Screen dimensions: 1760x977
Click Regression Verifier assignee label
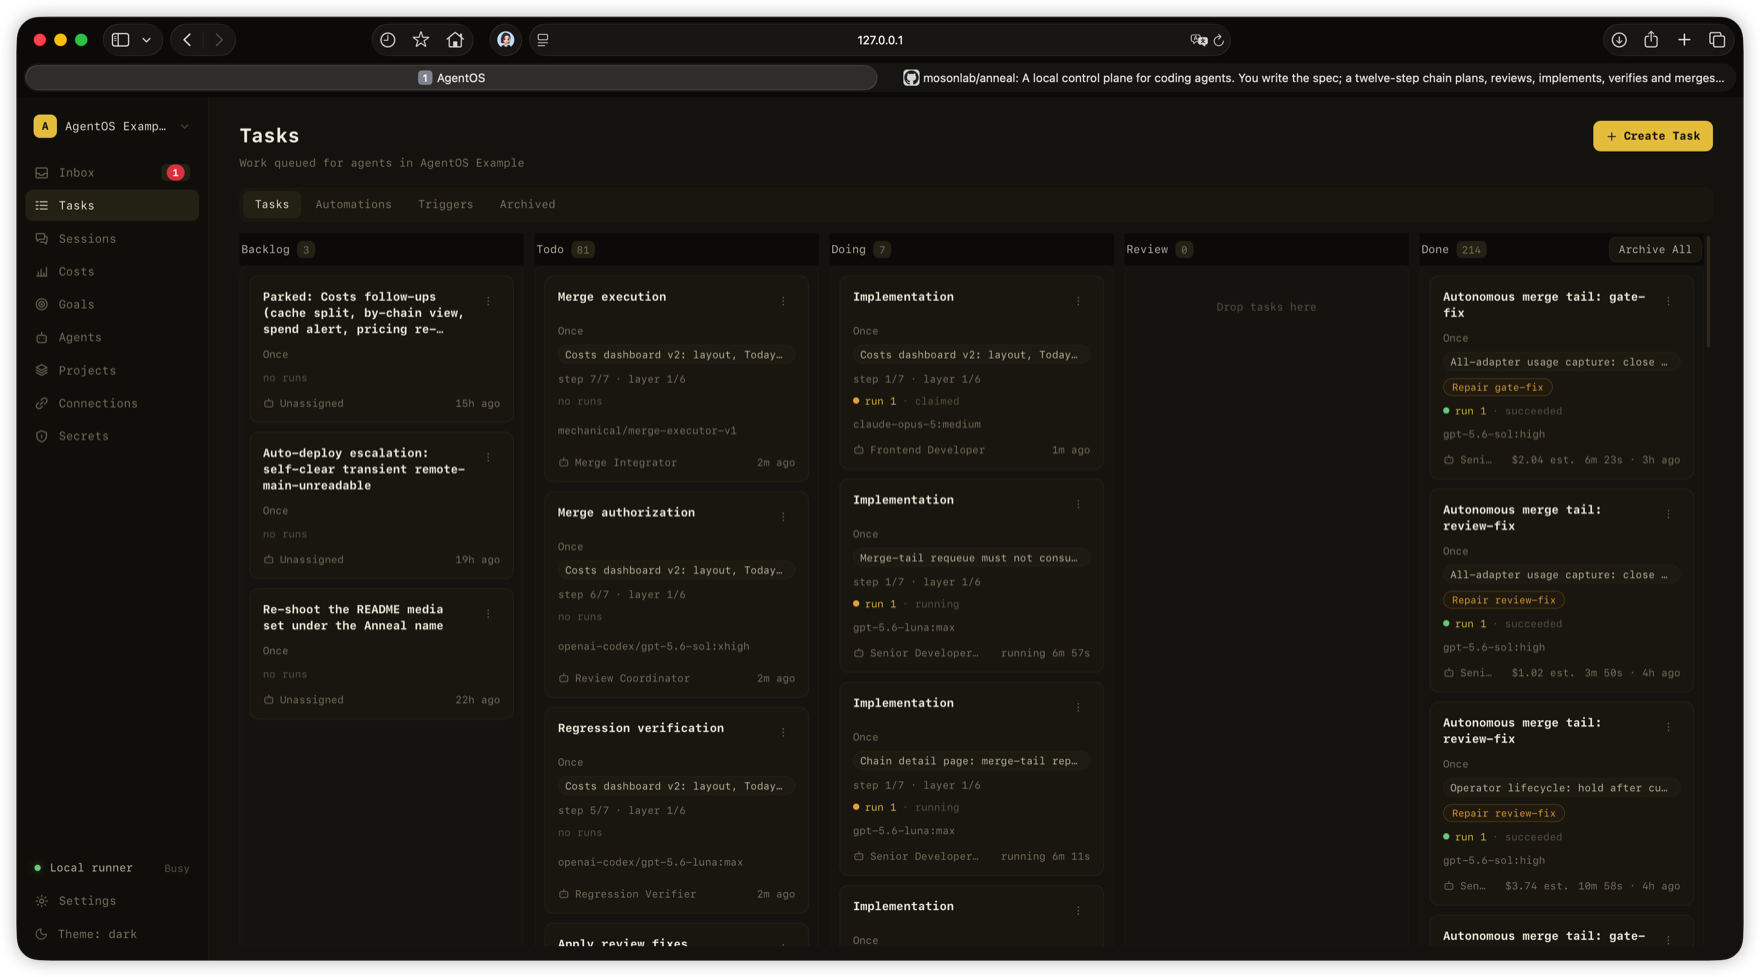(635, 895)
